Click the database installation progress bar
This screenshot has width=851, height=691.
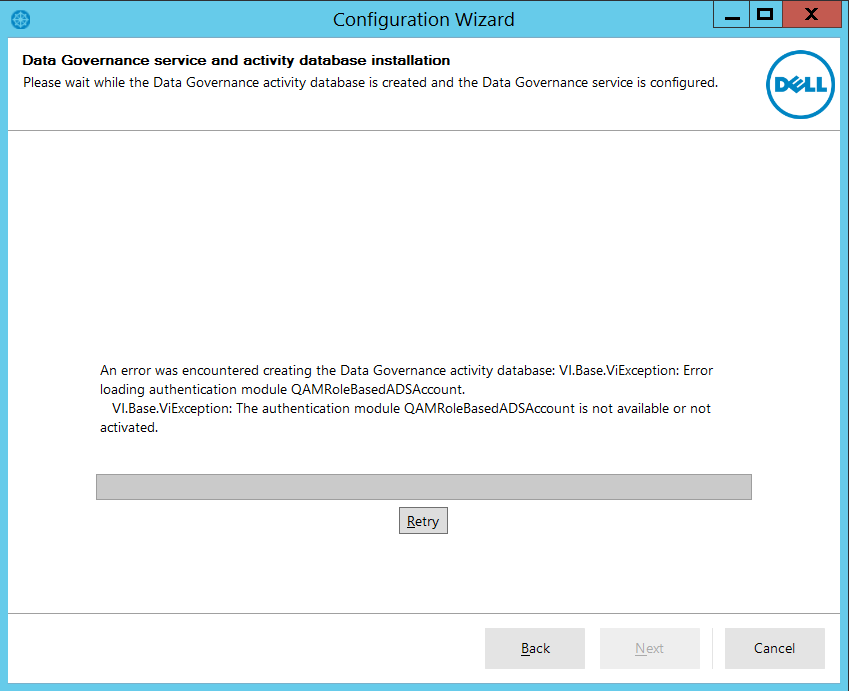(x=424, y=487)
